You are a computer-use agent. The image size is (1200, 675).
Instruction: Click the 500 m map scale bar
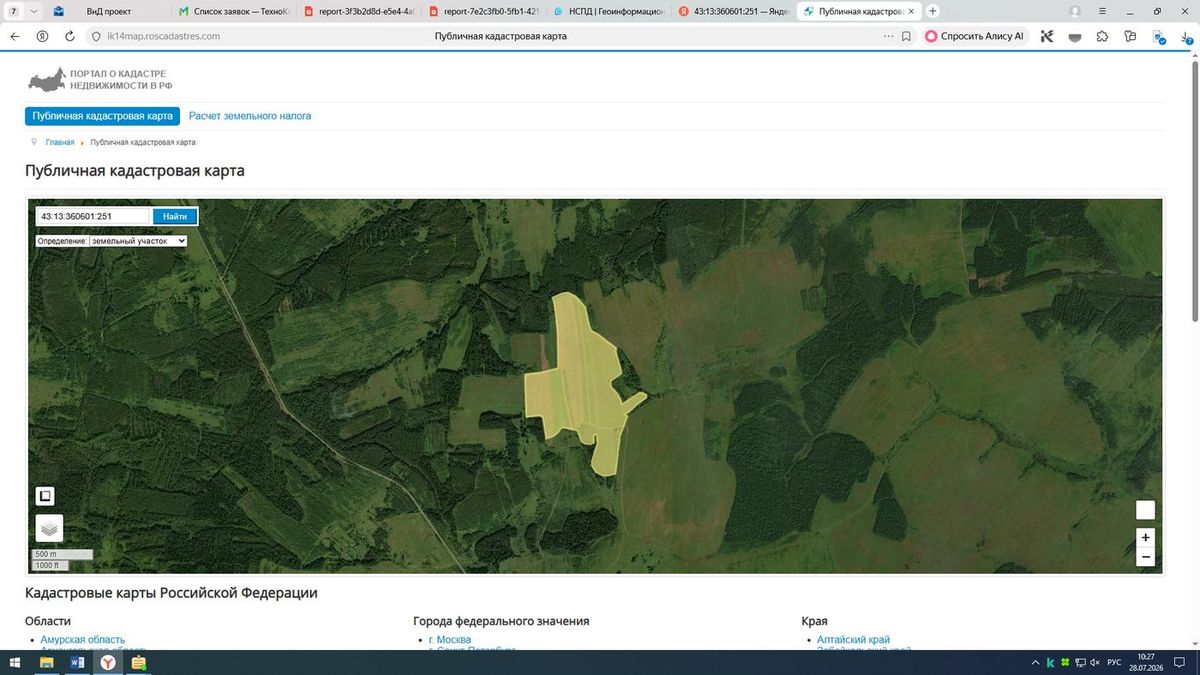point(62,554)
